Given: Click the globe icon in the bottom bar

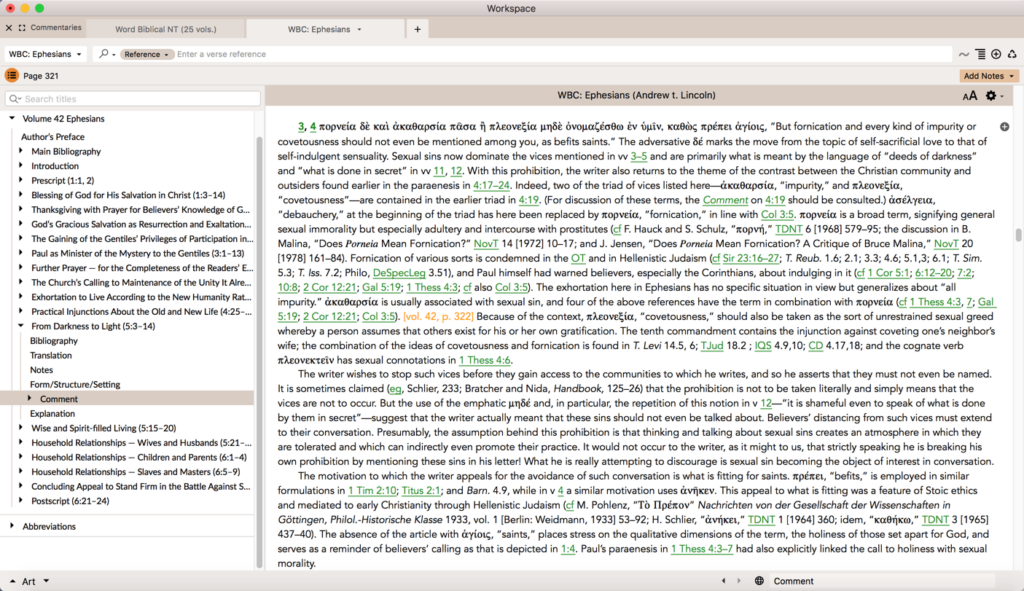Looking at the screenshot, I should (x=759, y=581).
